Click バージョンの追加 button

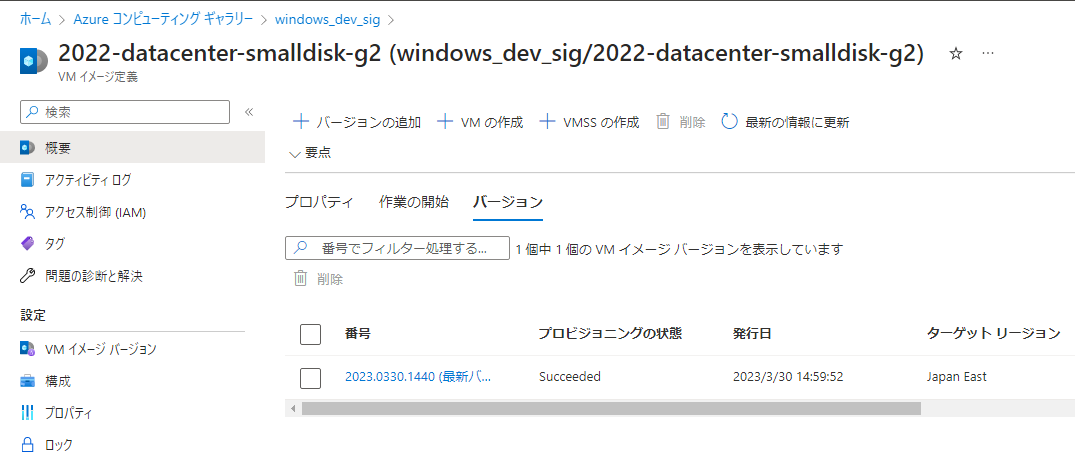[x=357, y=122]
